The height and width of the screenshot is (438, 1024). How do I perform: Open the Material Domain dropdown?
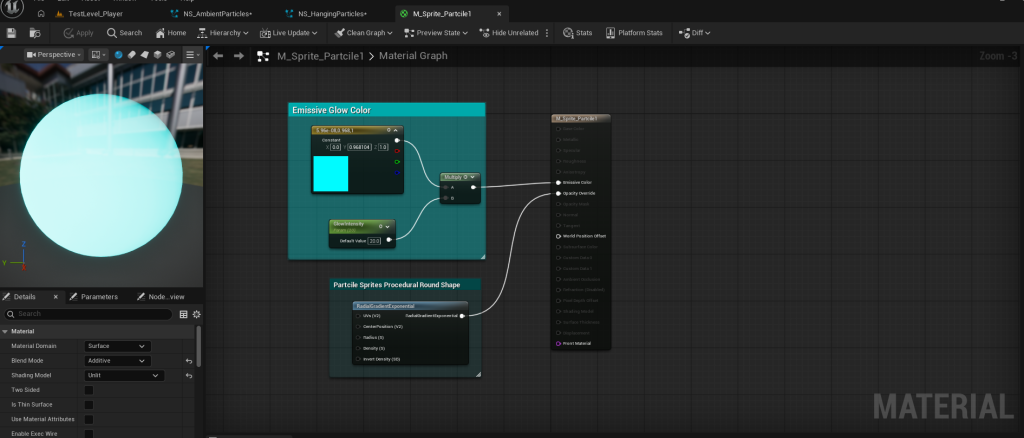[x=117, y=346]
